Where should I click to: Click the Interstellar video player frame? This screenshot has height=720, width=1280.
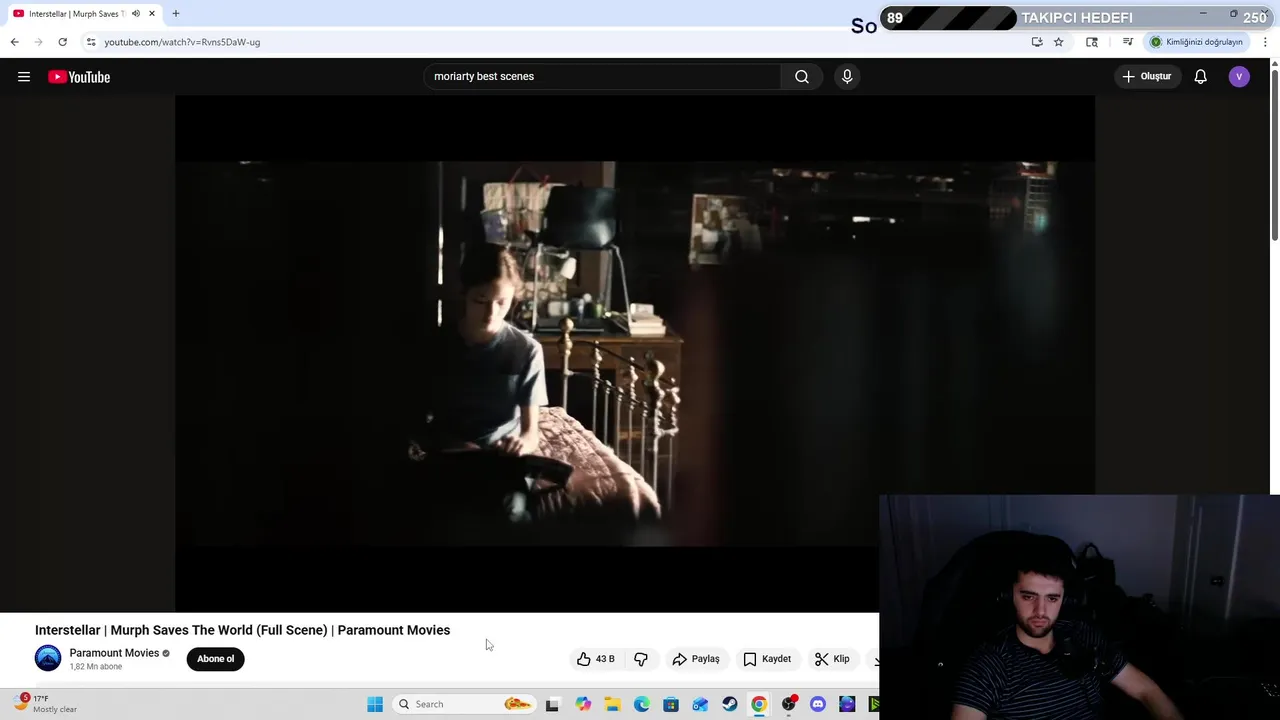[635, 353]
